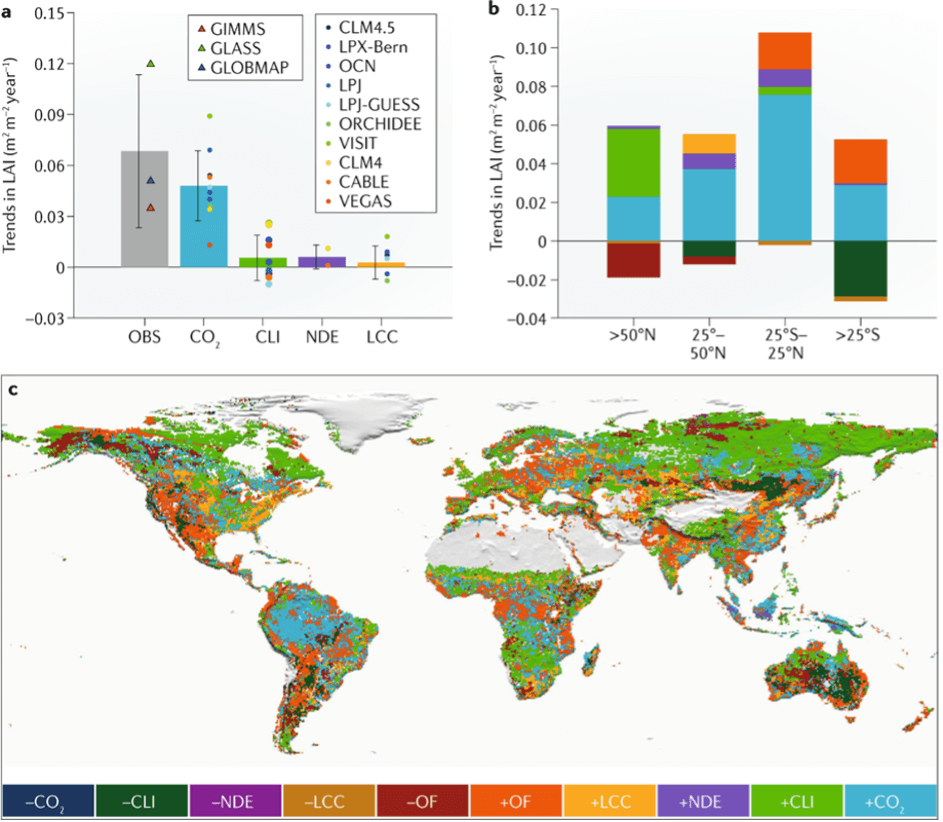Pick the dark green −CLI color swatch

142,800
